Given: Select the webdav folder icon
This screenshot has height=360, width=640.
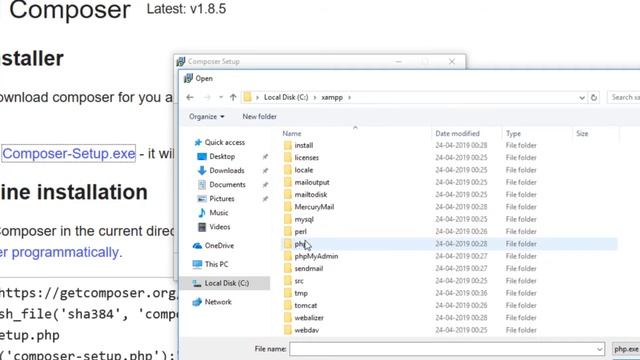Looking at the screenshot, I should [288, 330].
